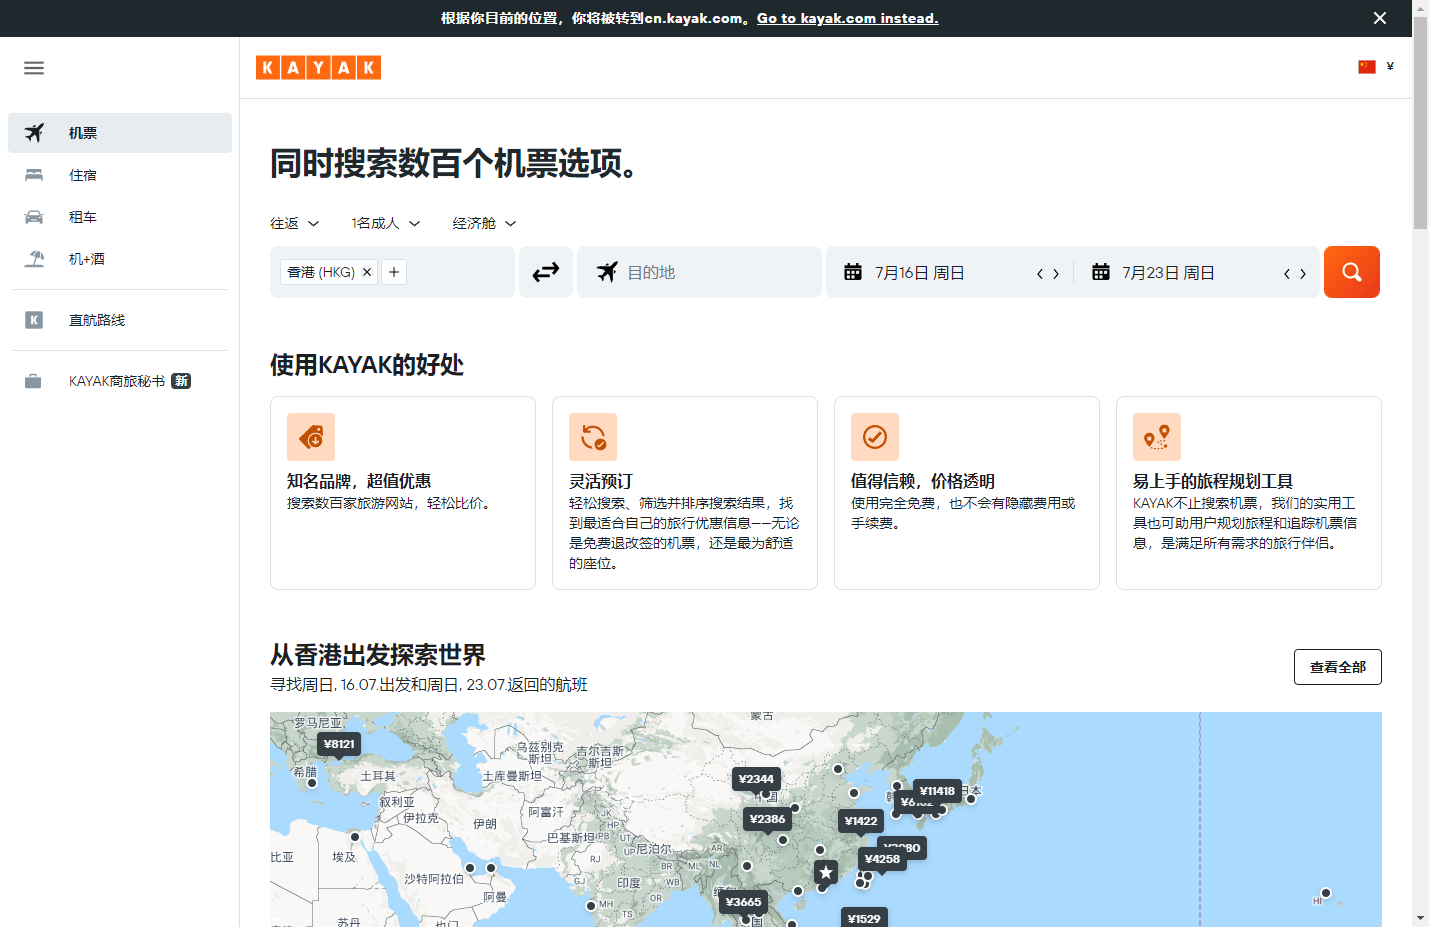Click the 知名品牌，超值优惠 card title

click(359, 481)
